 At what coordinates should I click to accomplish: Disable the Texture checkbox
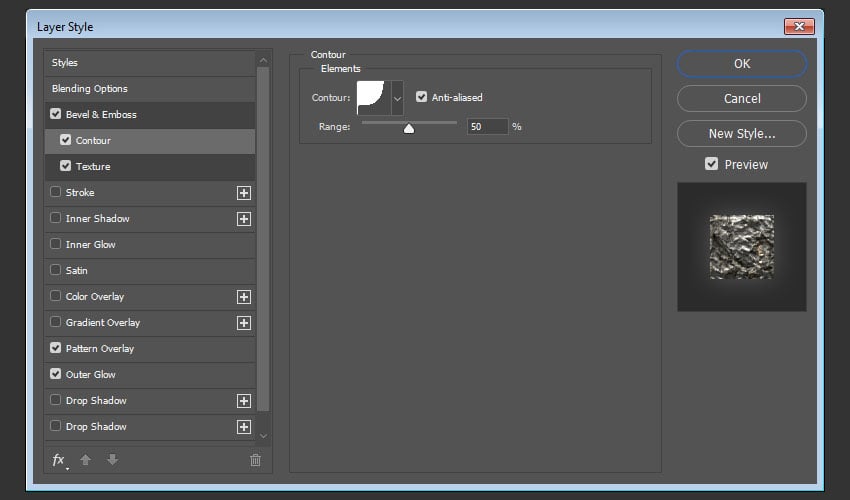tap(66, 166)
